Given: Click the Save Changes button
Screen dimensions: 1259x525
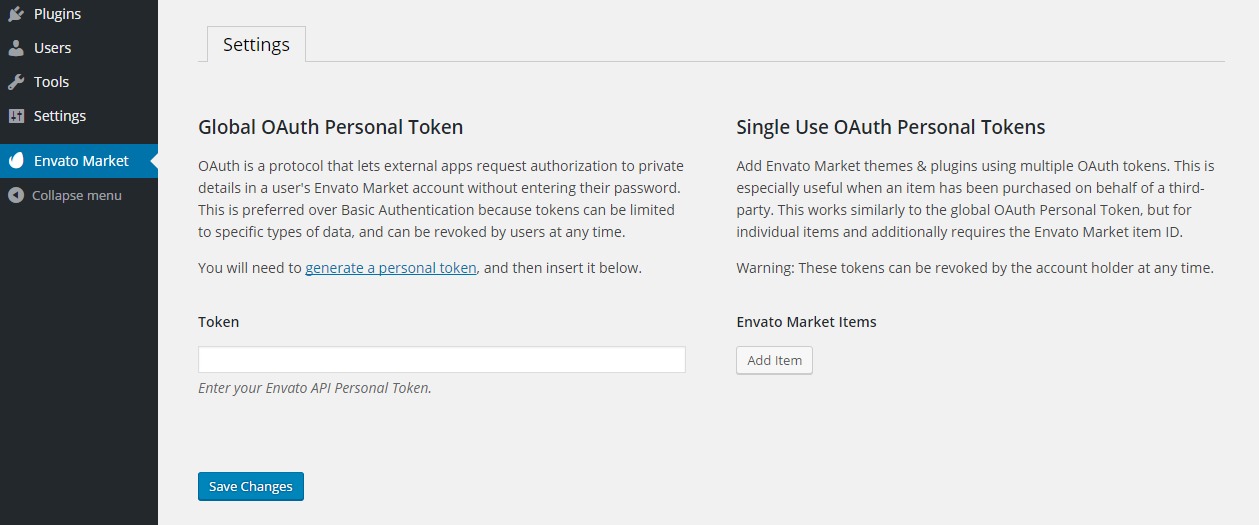Looking at the screenshot, I should [250, 487].
